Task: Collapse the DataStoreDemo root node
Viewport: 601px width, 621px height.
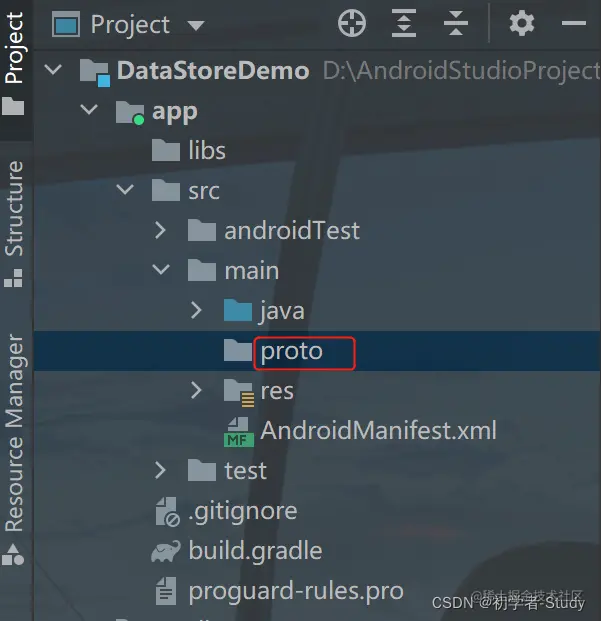Action: coord(53,70)
